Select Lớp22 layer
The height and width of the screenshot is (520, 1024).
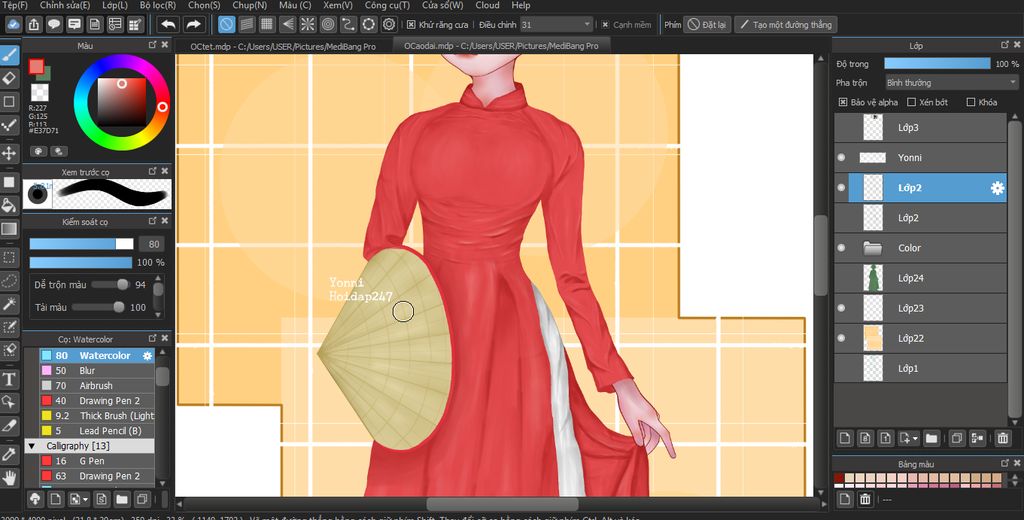[x=921, y=338]
